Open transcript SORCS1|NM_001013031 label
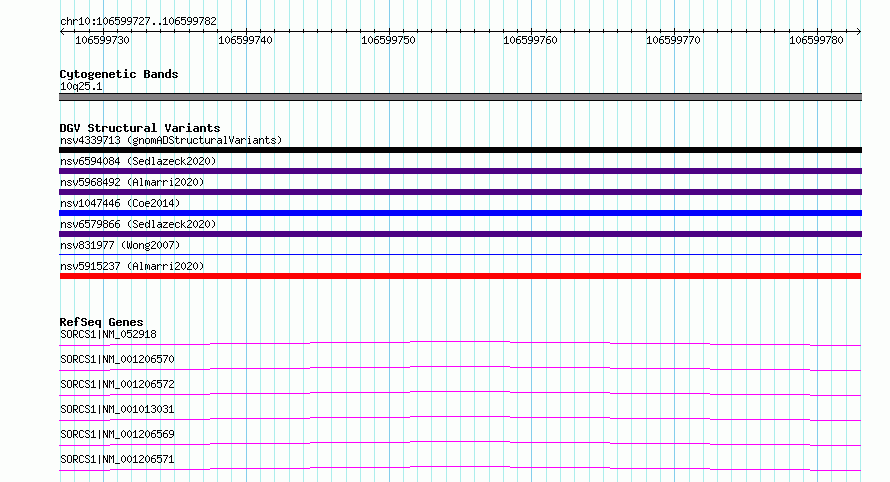The image size is (890, 482). coord(117,409)
